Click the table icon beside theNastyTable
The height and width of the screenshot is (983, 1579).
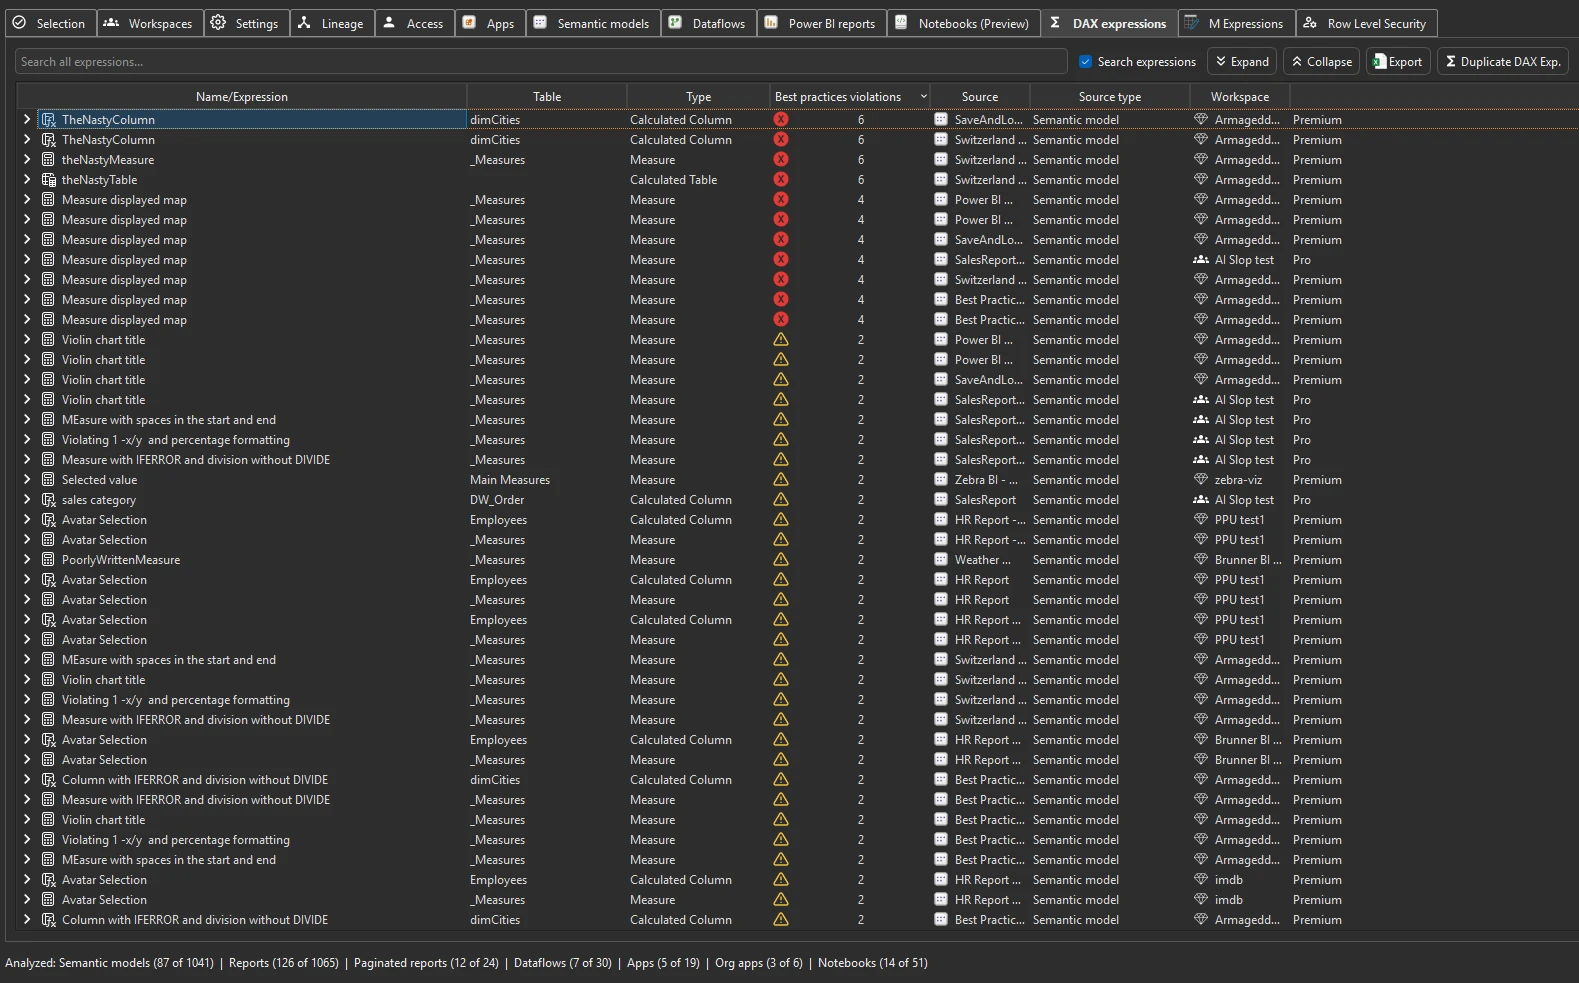[x=48, y=180]
